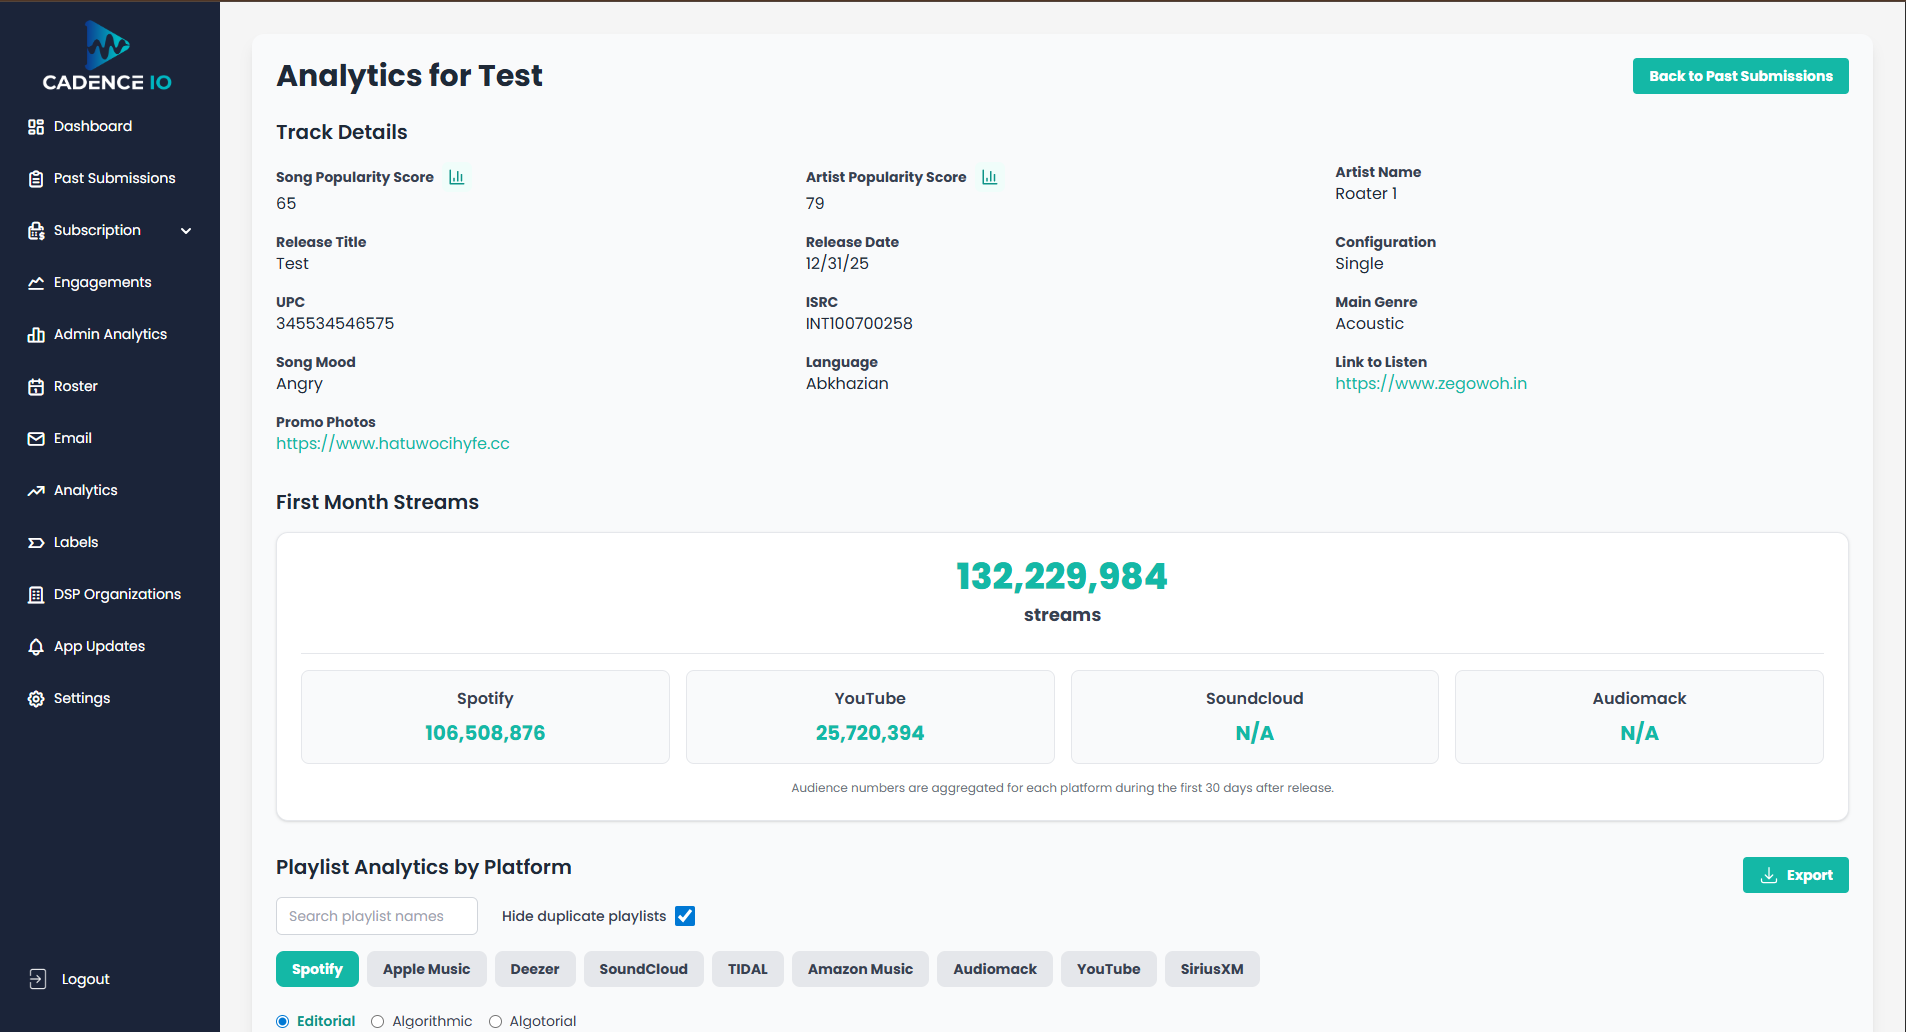Viewport: 1906px width, 1032px height.
Task: Click the Audiomack streams card
Action: pos(1639,717)
